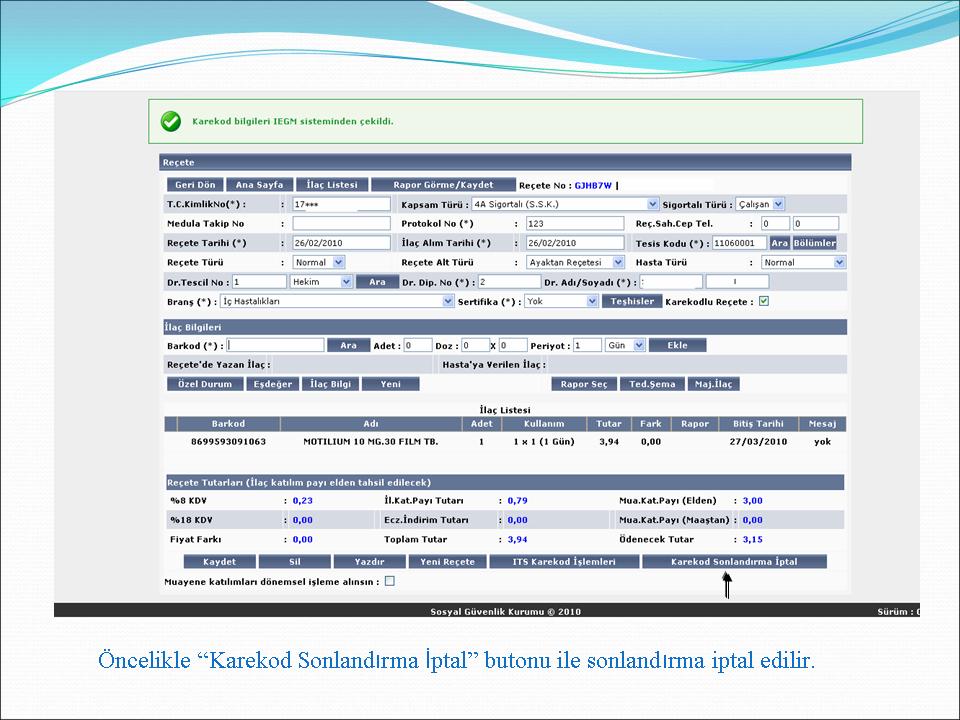Image resolution: width=960 pixels, height=720 pixels.
Task: Click the Geri Dön button
Action: 195,185
